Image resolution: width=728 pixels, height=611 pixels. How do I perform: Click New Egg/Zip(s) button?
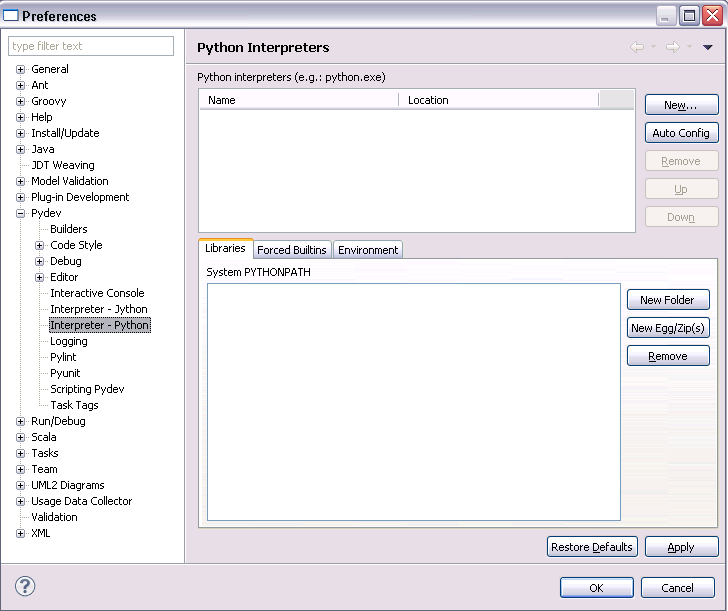pos(667,328)
